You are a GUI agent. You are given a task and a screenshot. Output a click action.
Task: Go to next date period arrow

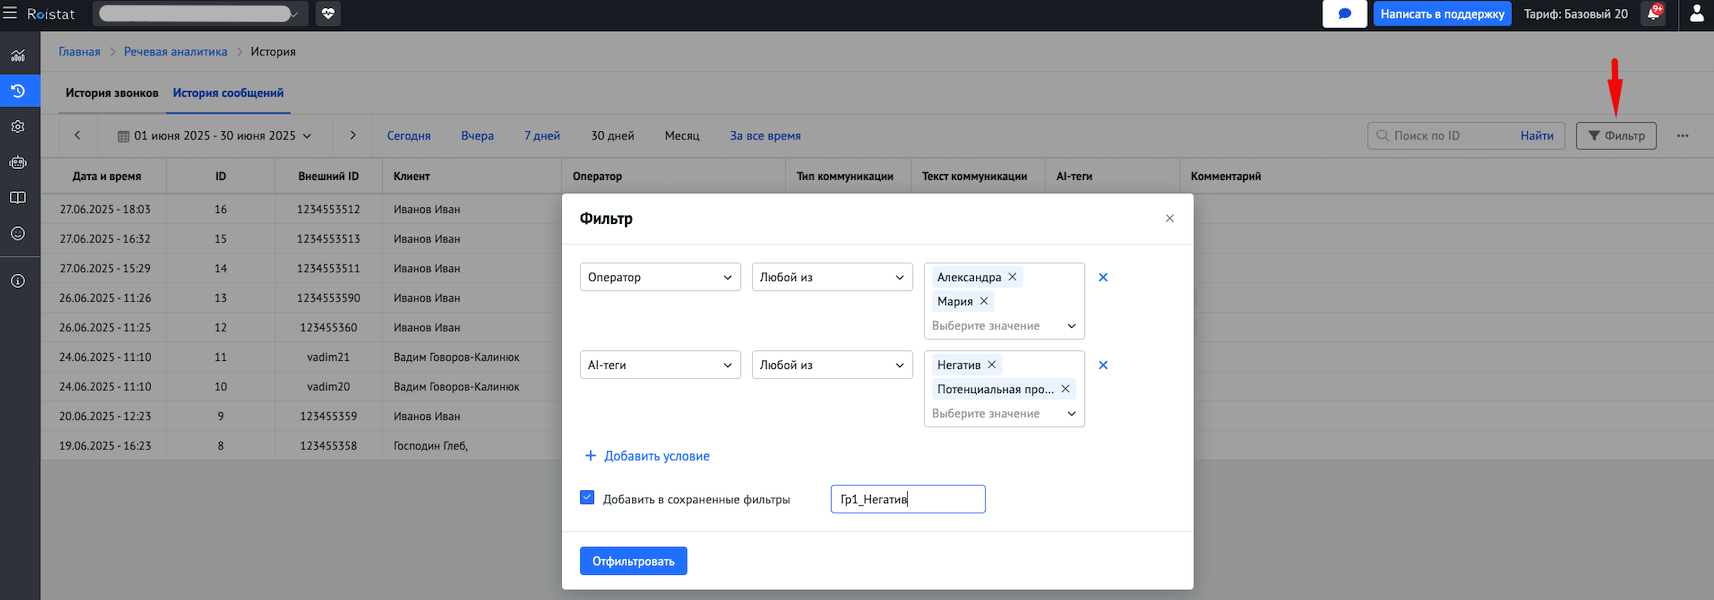coord(353,135)
